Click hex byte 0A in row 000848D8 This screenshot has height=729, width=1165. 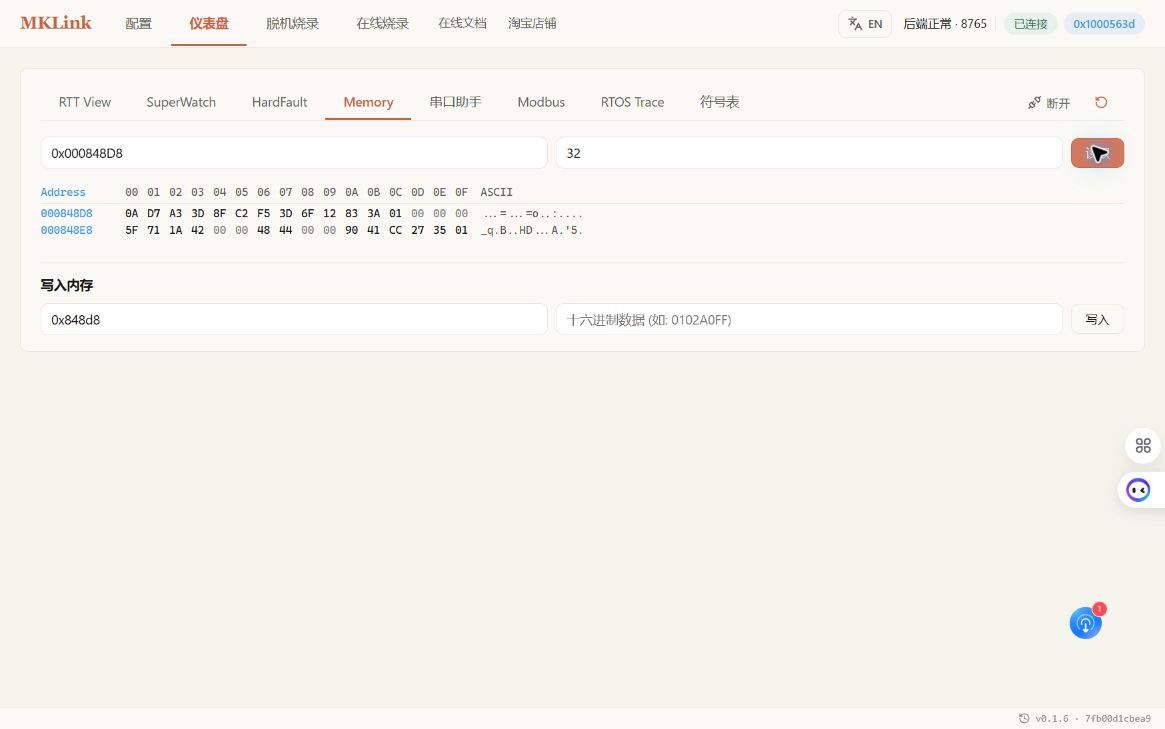click(132, 213)
